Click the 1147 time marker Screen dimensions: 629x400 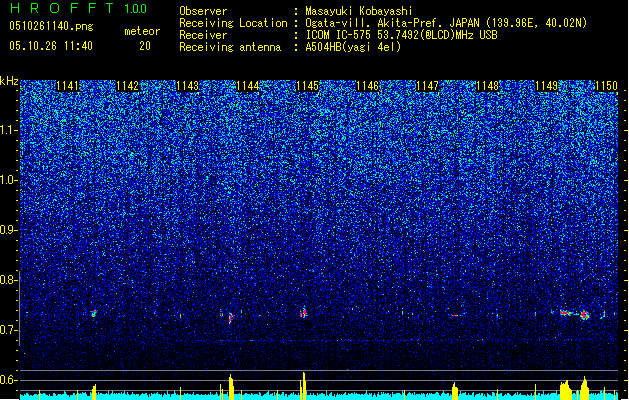pos(428,86)
